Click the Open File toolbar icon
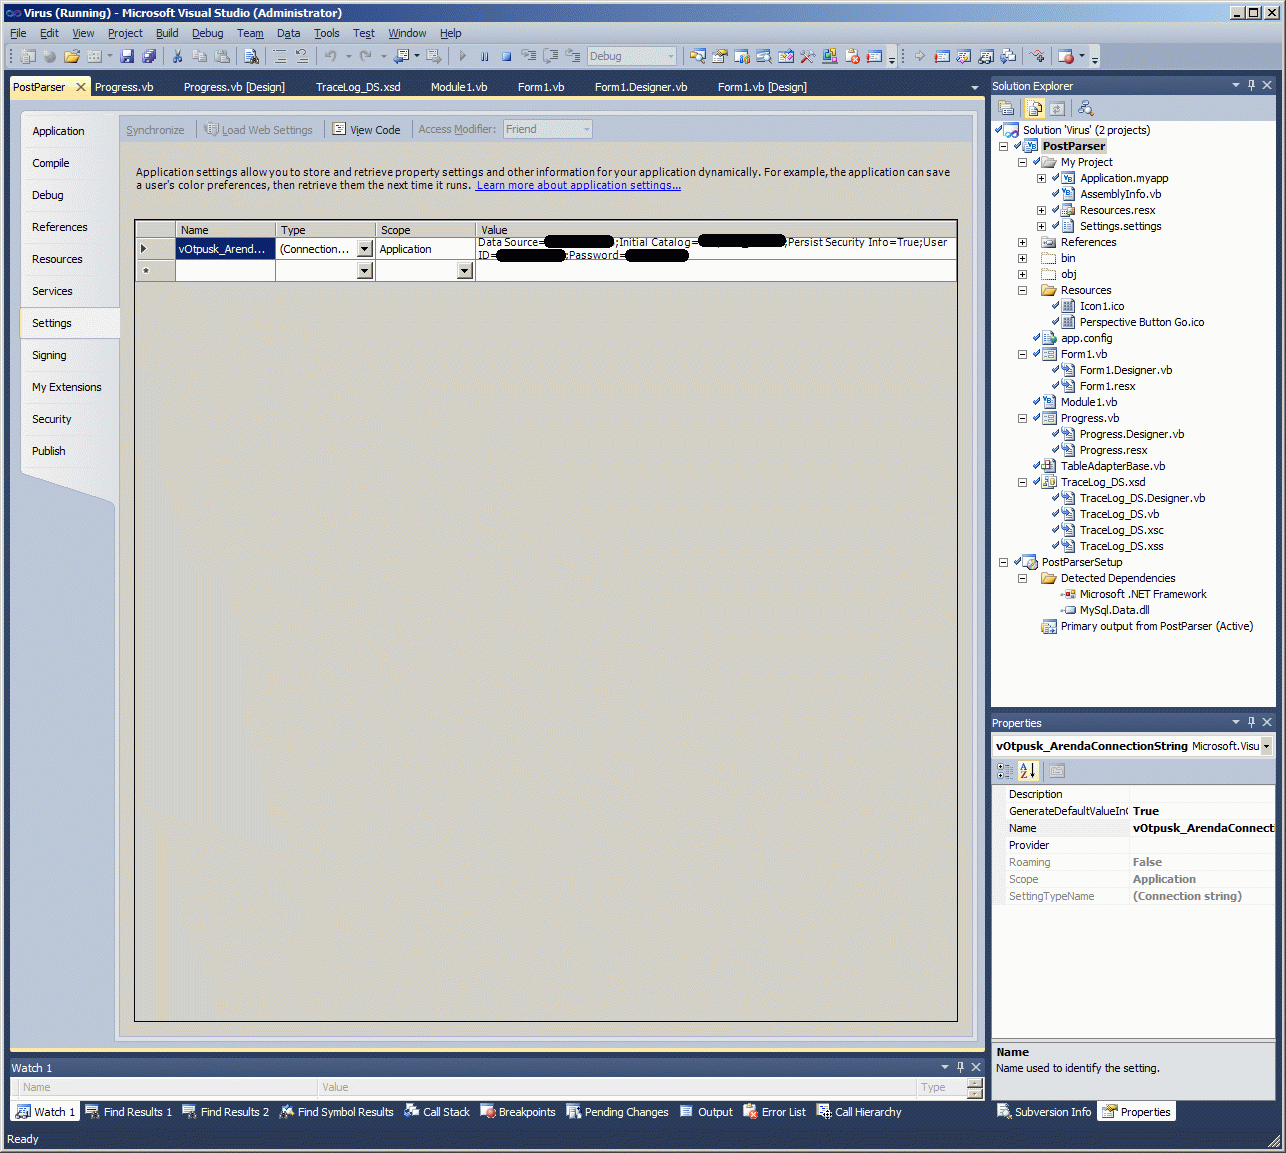Viewport: 1286px width, 1153px height. (72, 56)
